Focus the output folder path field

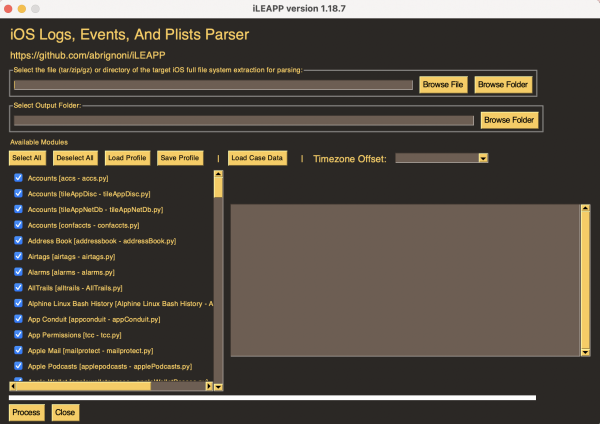tap(244, 121)
